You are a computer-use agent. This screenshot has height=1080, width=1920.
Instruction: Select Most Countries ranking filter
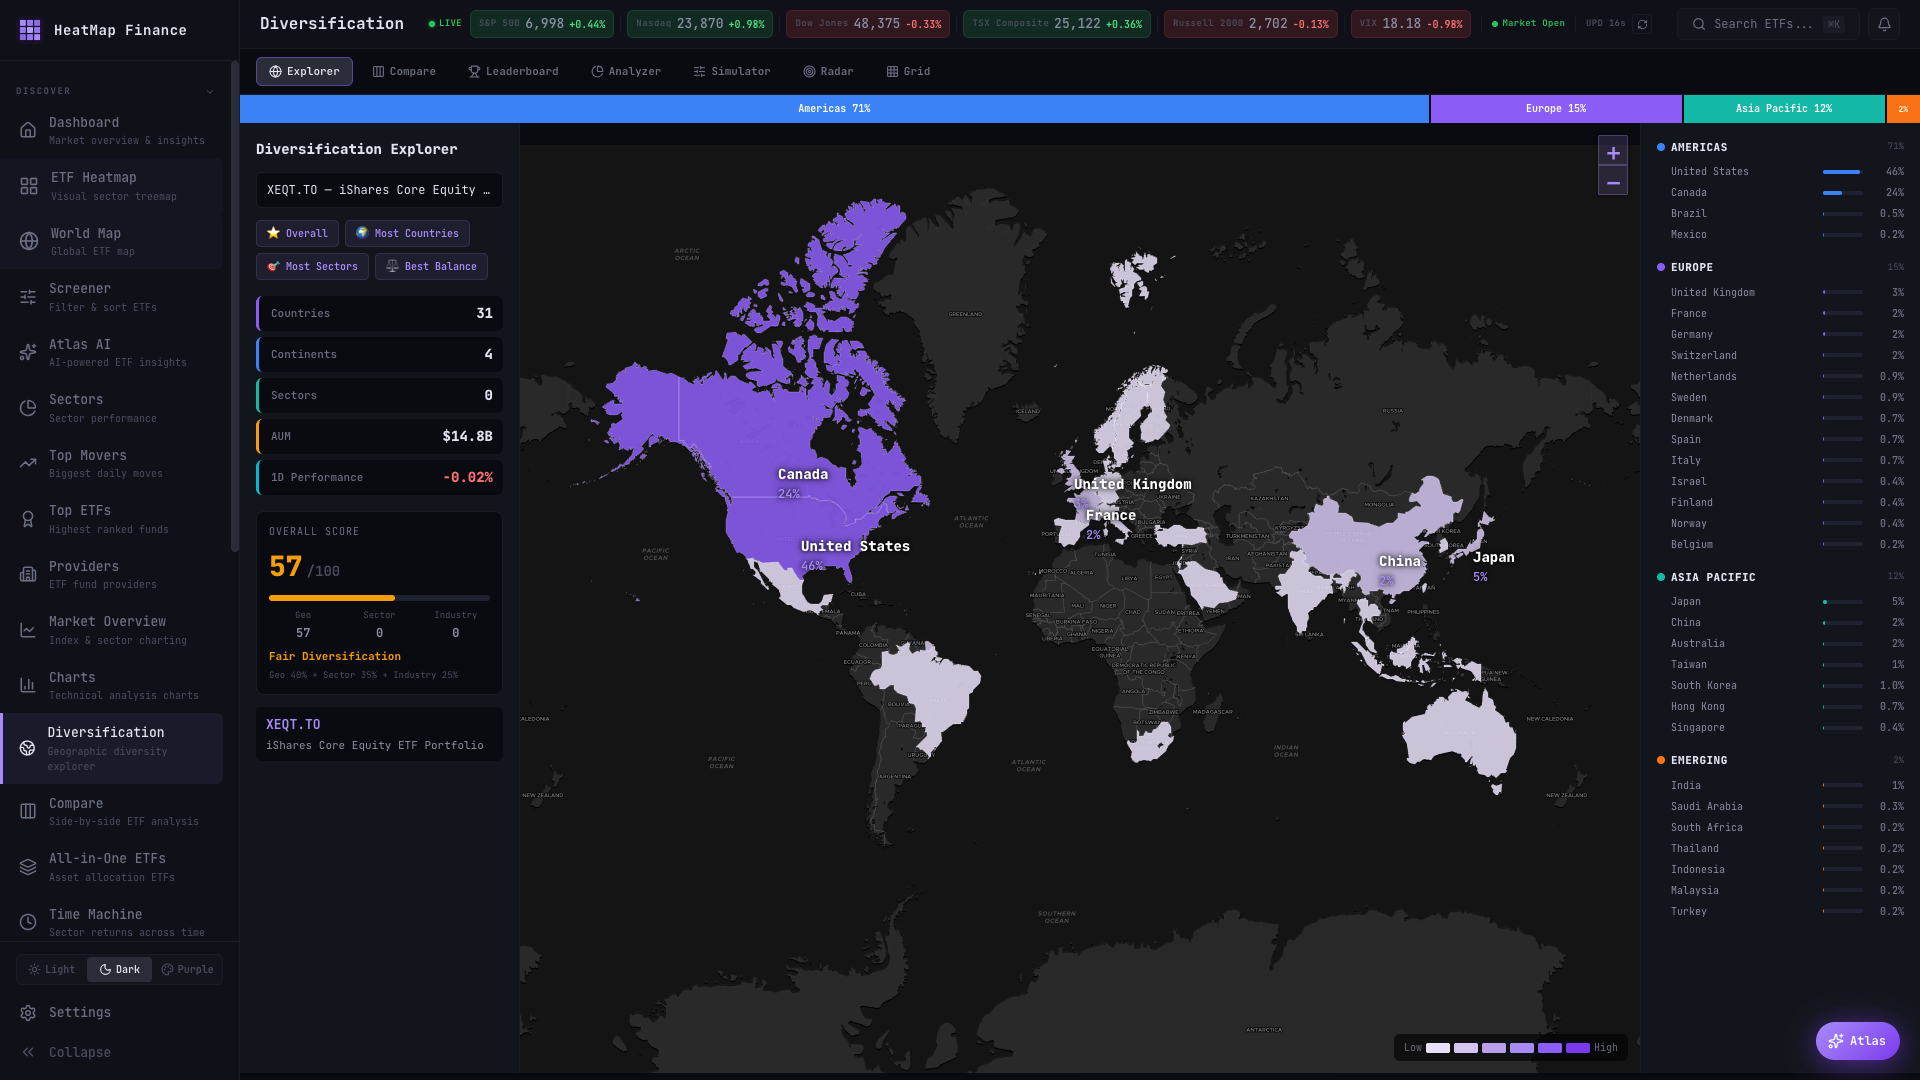tap(407, 233)
